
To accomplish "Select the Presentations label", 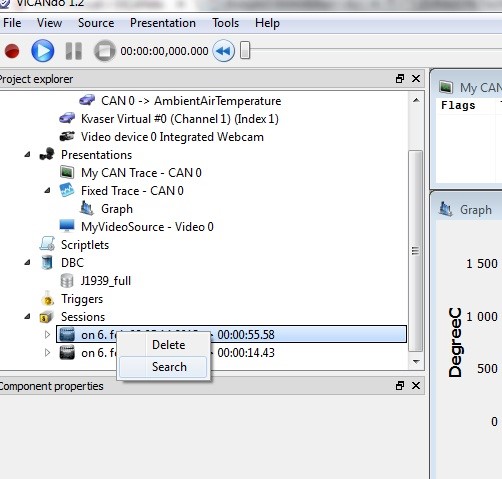I will pyautogui.click(x=97, y=155).
